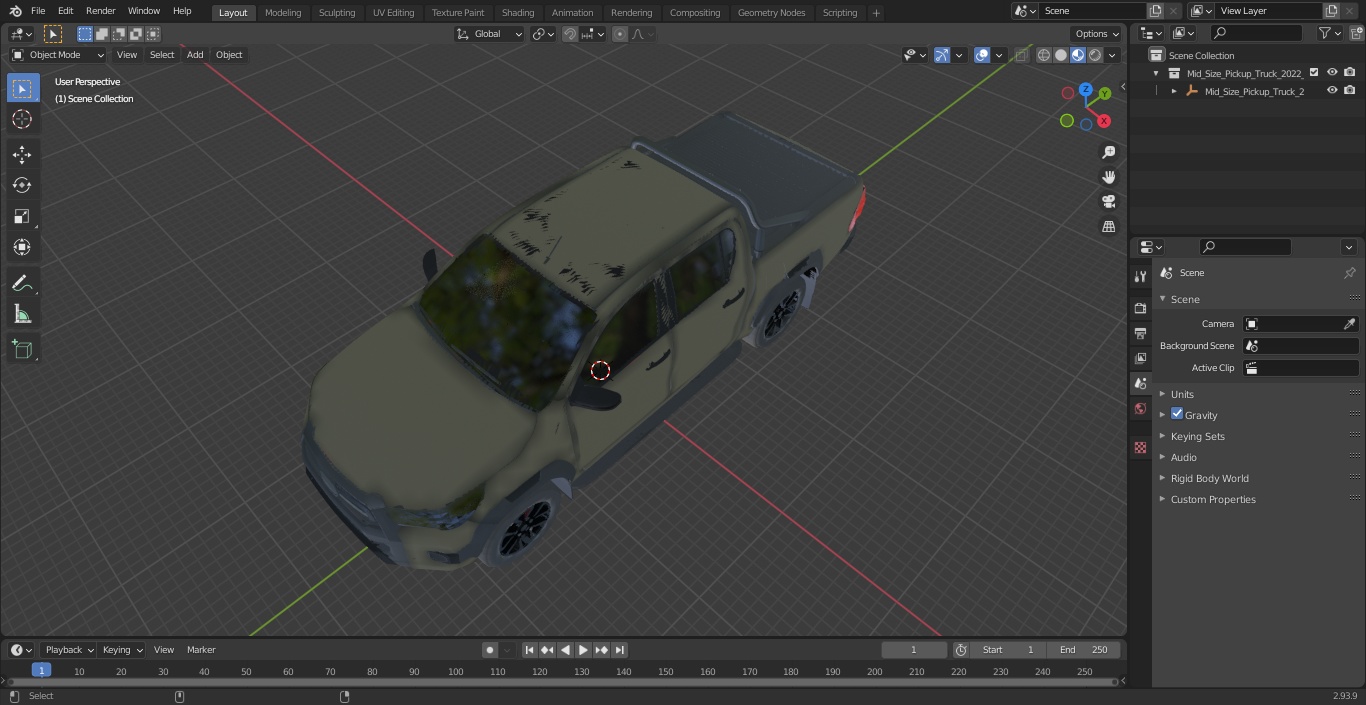Click the timeline Marker menu
The image size is (1366, 705).
pyautogui.click(x=201, y=650)
